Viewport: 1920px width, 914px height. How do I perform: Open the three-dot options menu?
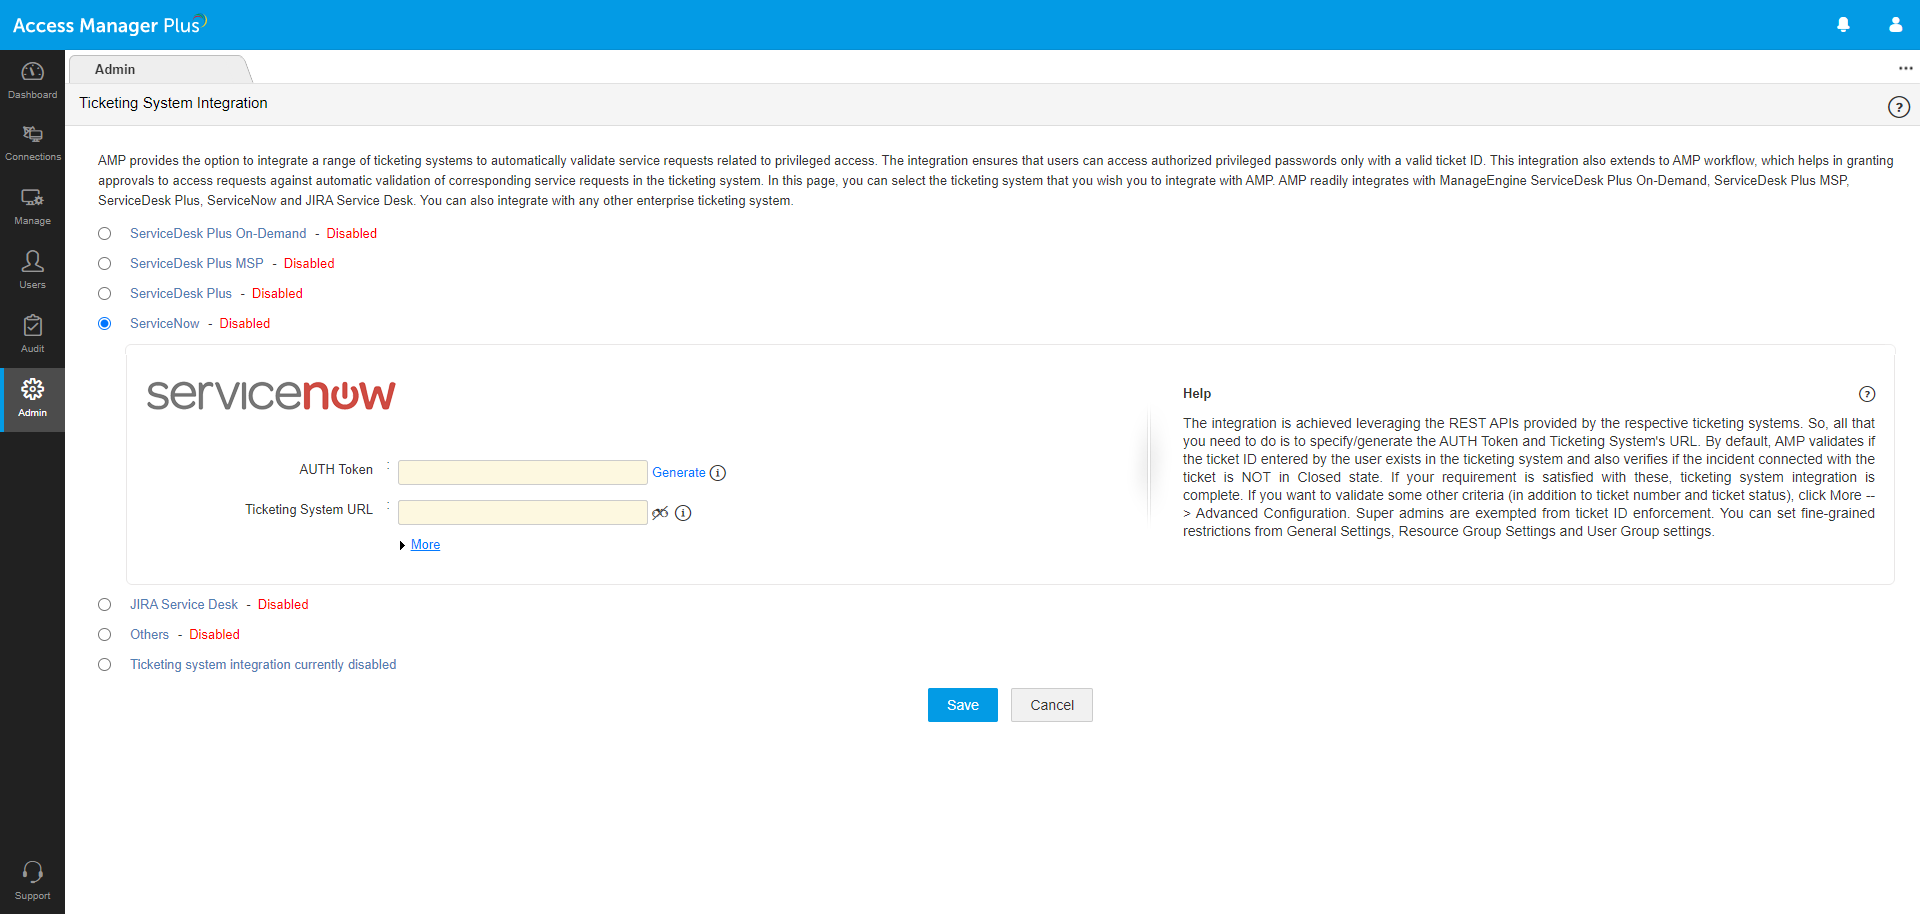click(1905, 69)
